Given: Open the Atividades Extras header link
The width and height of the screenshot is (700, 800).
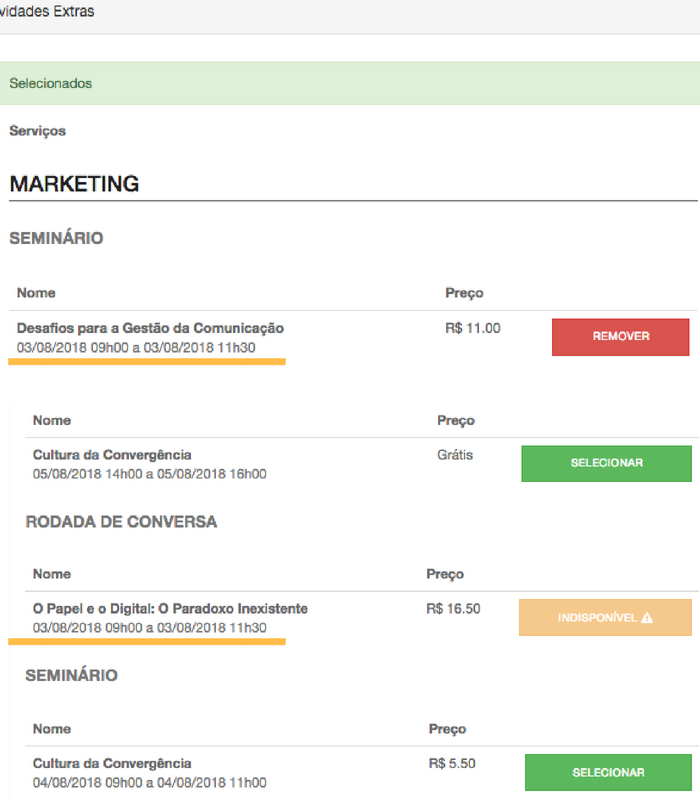Looking at the screenshot, I should 48,12.
